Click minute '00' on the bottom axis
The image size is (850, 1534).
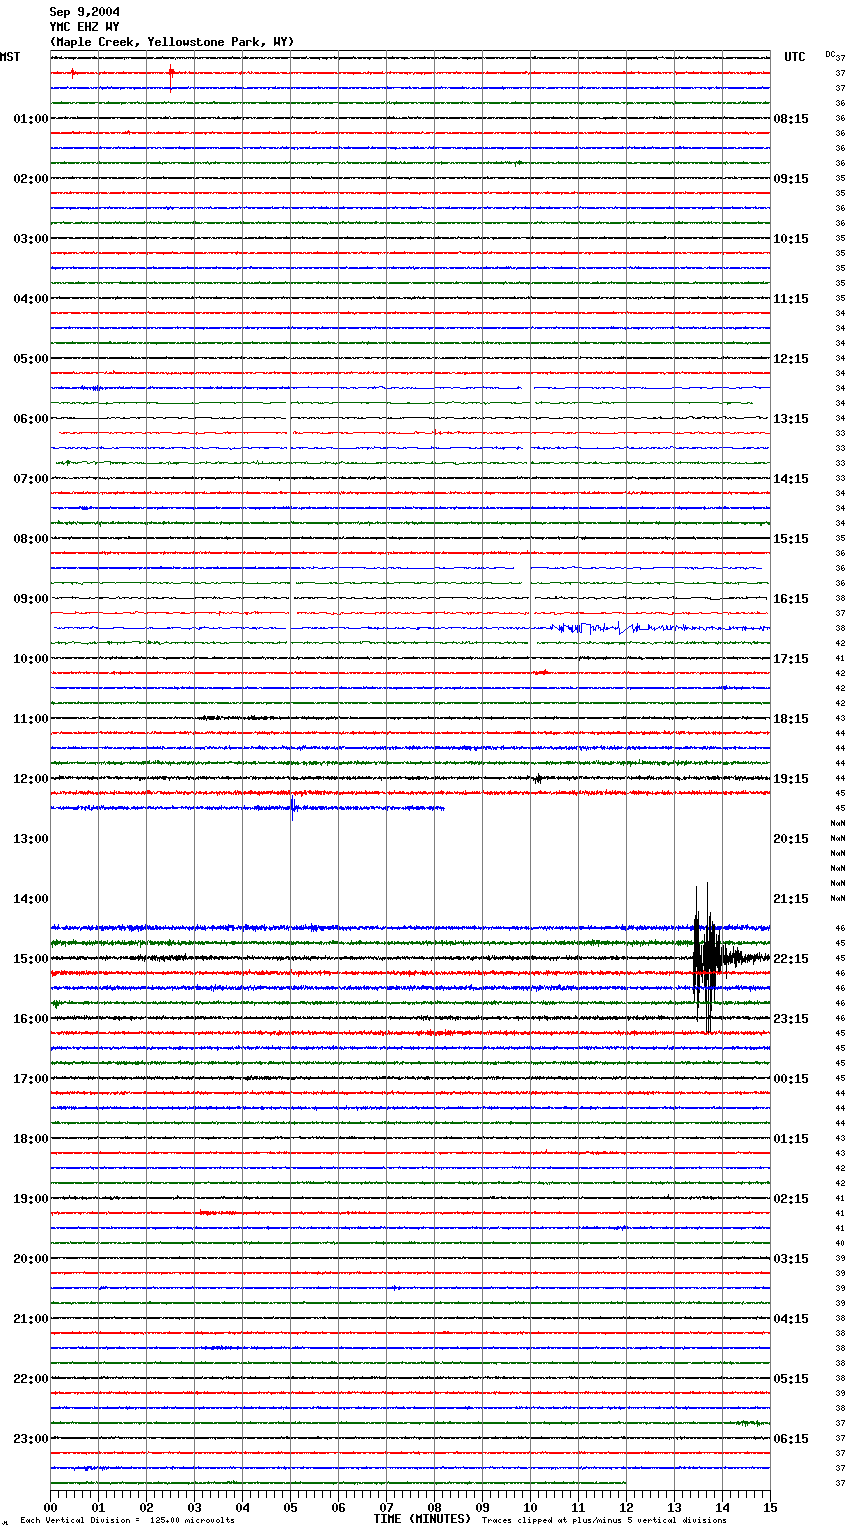tap(50, 1507)
